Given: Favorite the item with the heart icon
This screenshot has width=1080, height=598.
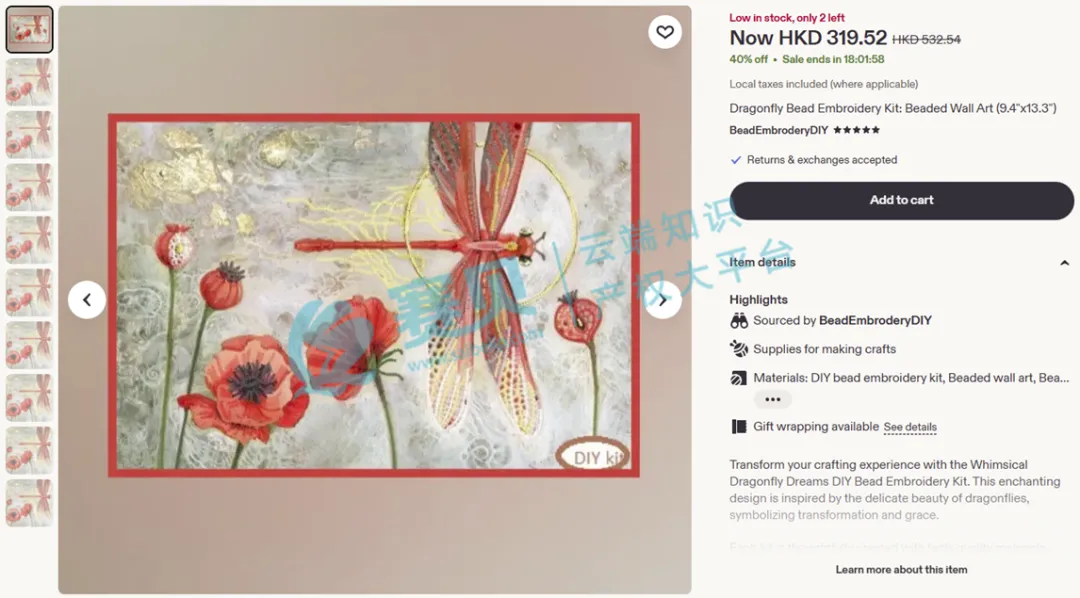Looking at the screenshot, I should pyautogui.click(x=665, y=32).
